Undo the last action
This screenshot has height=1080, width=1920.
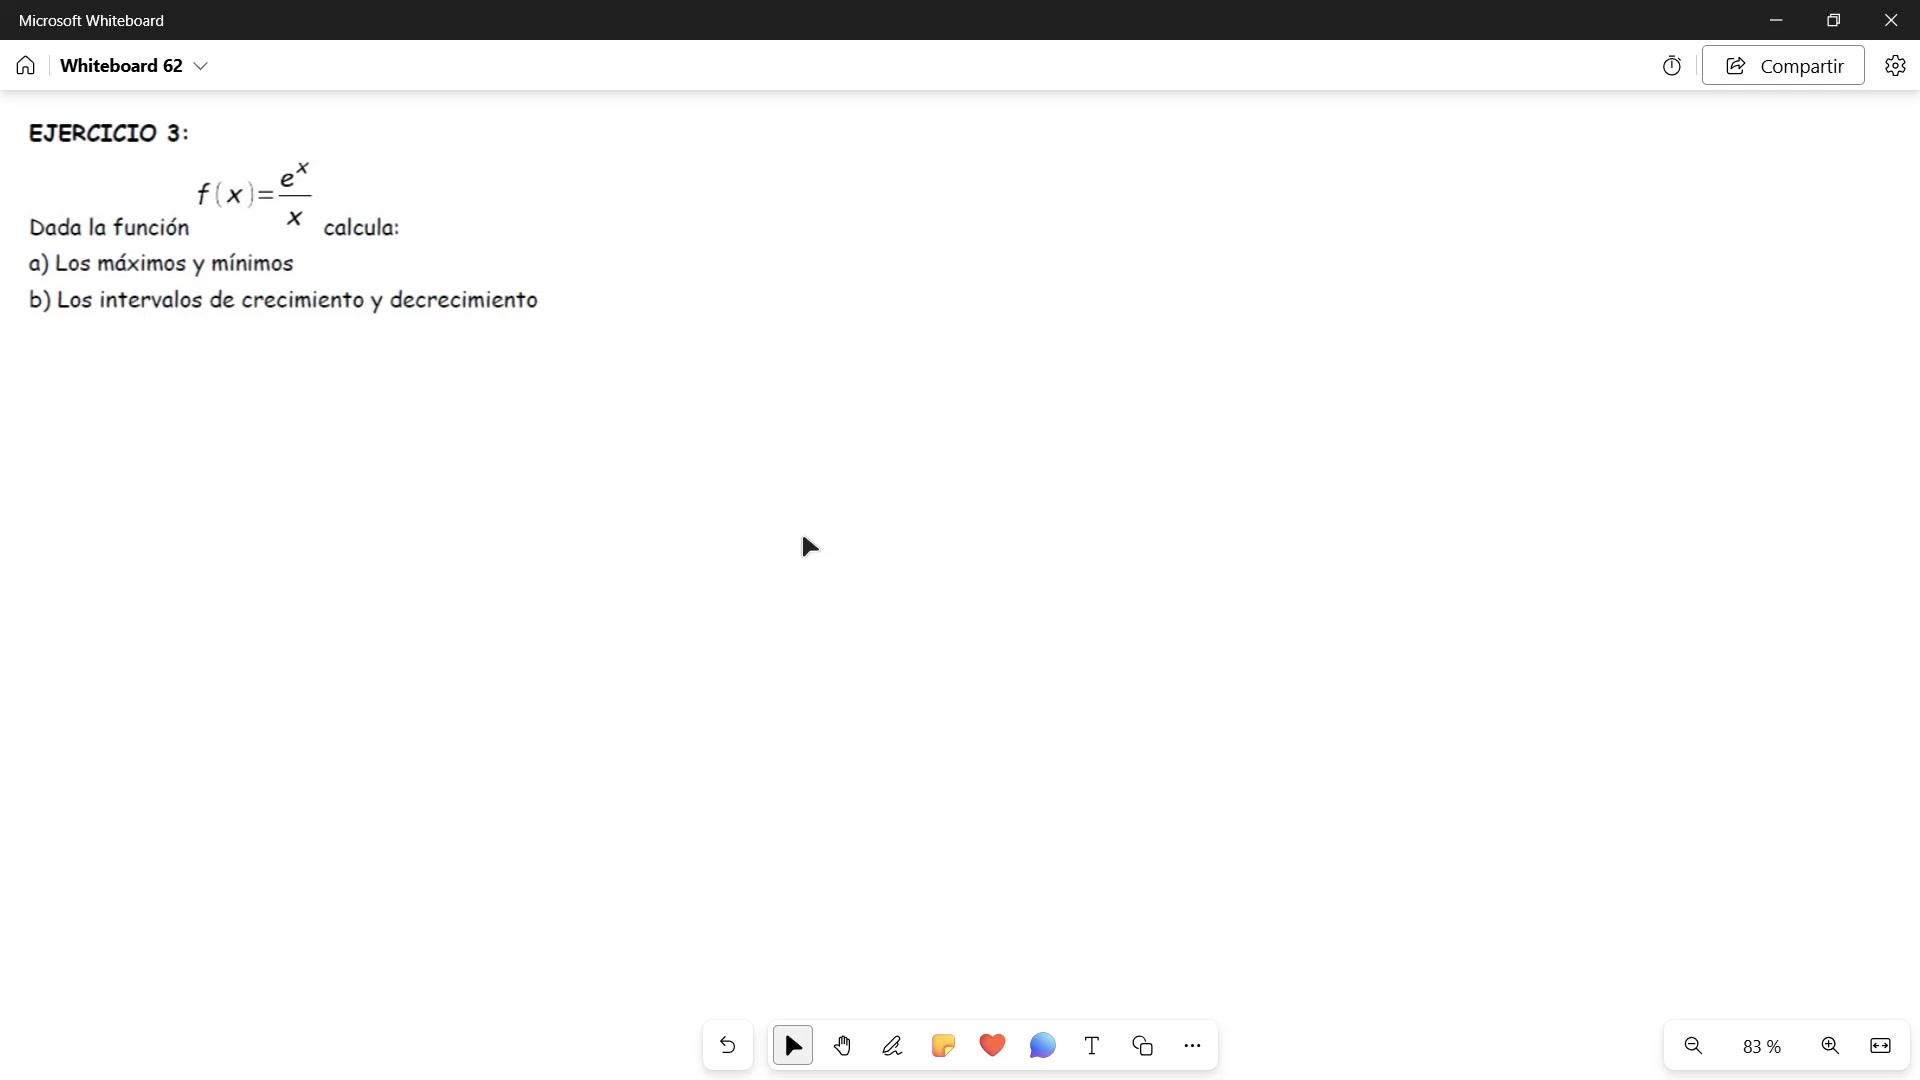click(x=728, y=1046)
